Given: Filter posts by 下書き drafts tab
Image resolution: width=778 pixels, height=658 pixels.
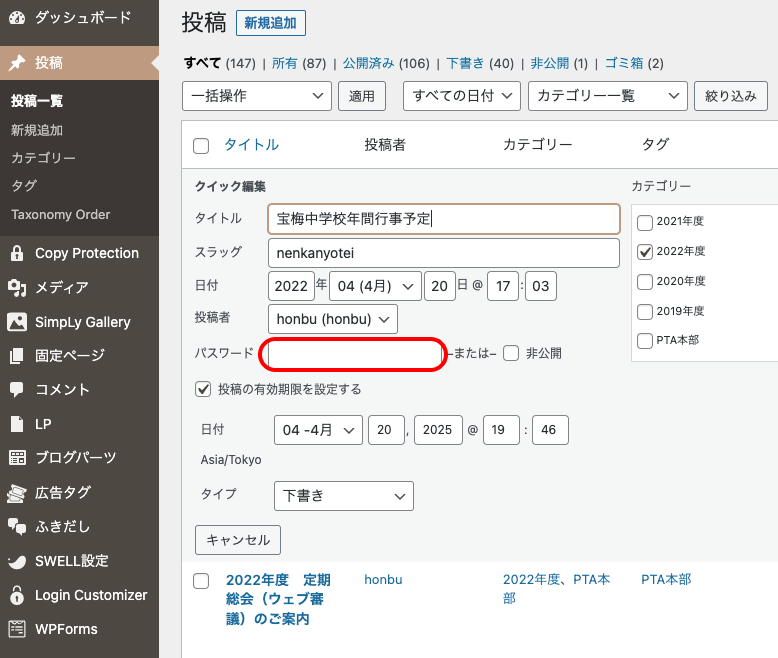Looking at the screenshot, I should pyautogui.click(x=466, y=63).
